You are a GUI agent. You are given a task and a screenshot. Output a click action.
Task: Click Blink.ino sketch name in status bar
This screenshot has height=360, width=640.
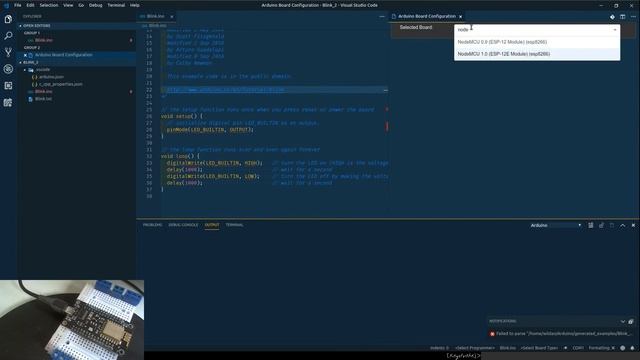(508, 348)
